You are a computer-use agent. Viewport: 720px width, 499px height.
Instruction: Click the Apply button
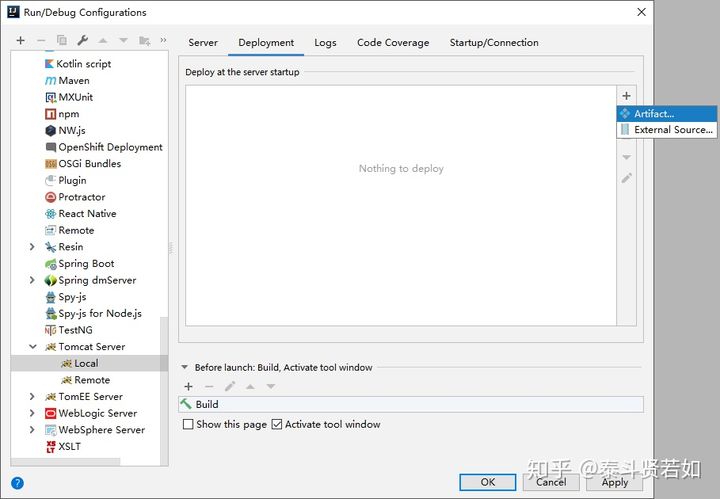[615, 482]
